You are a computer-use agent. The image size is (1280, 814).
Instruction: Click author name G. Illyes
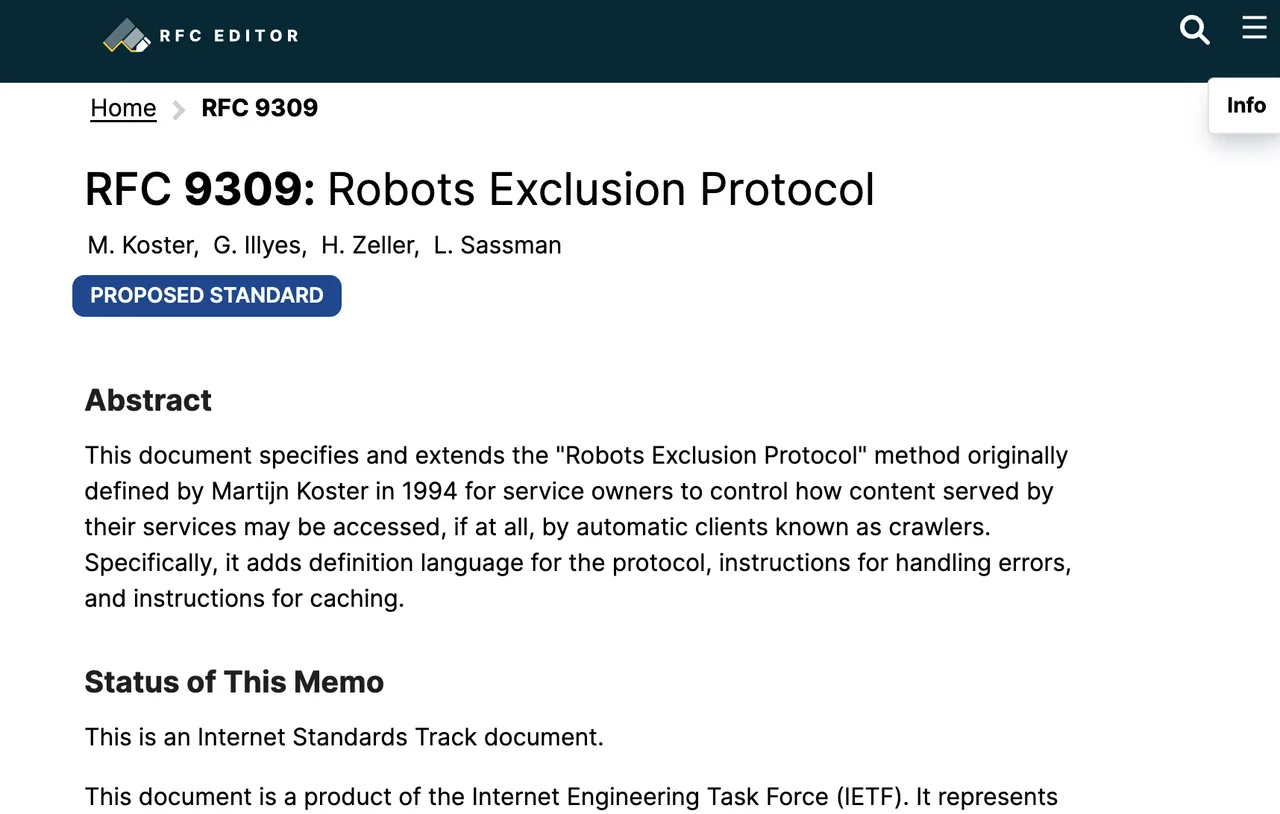point(259,245)
